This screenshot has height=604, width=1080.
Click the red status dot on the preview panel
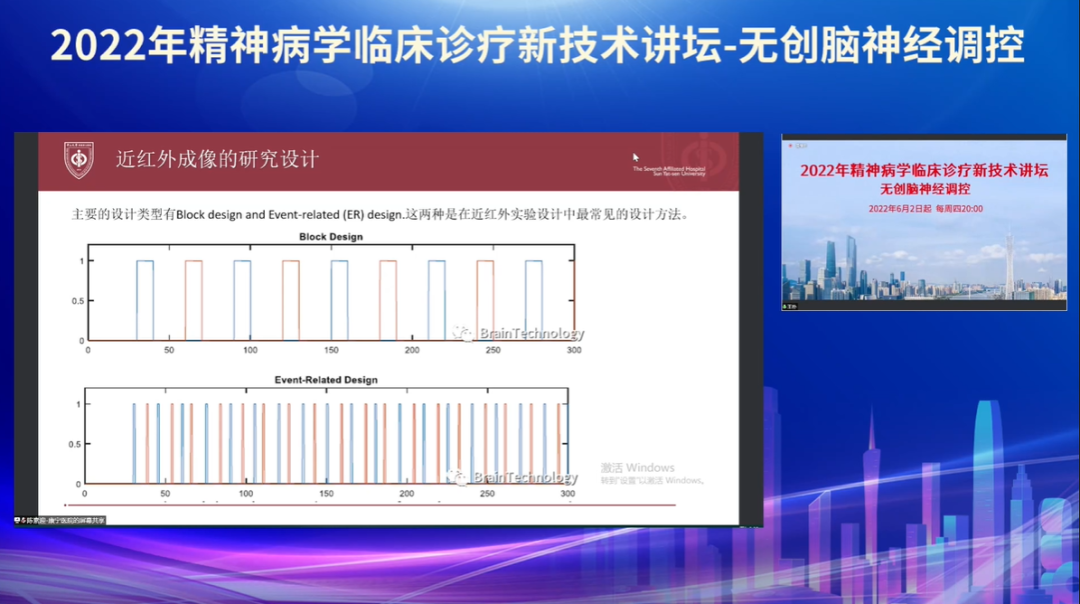point(790,145)
